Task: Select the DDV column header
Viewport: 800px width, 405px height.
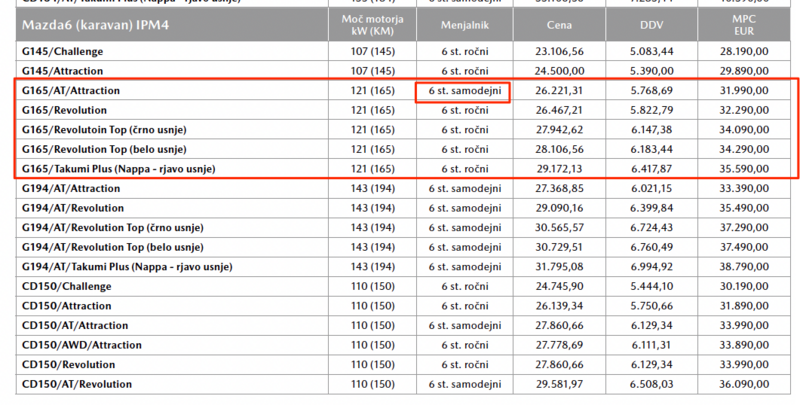Action: 651,25
